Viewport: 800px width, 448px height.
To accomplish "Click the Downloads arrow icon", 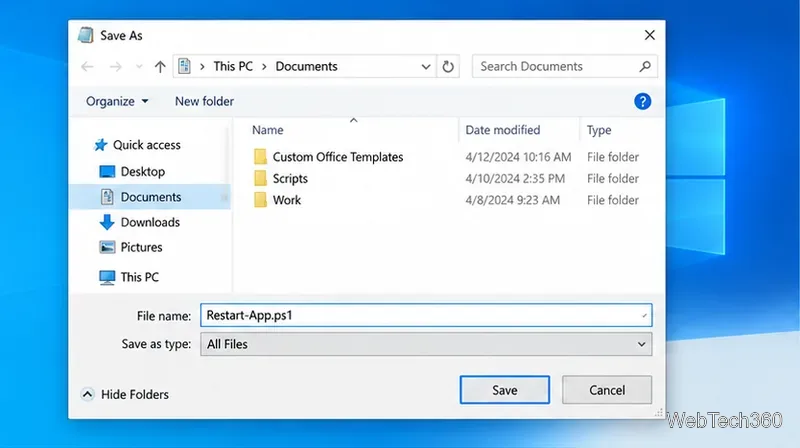I will [107, 222].
